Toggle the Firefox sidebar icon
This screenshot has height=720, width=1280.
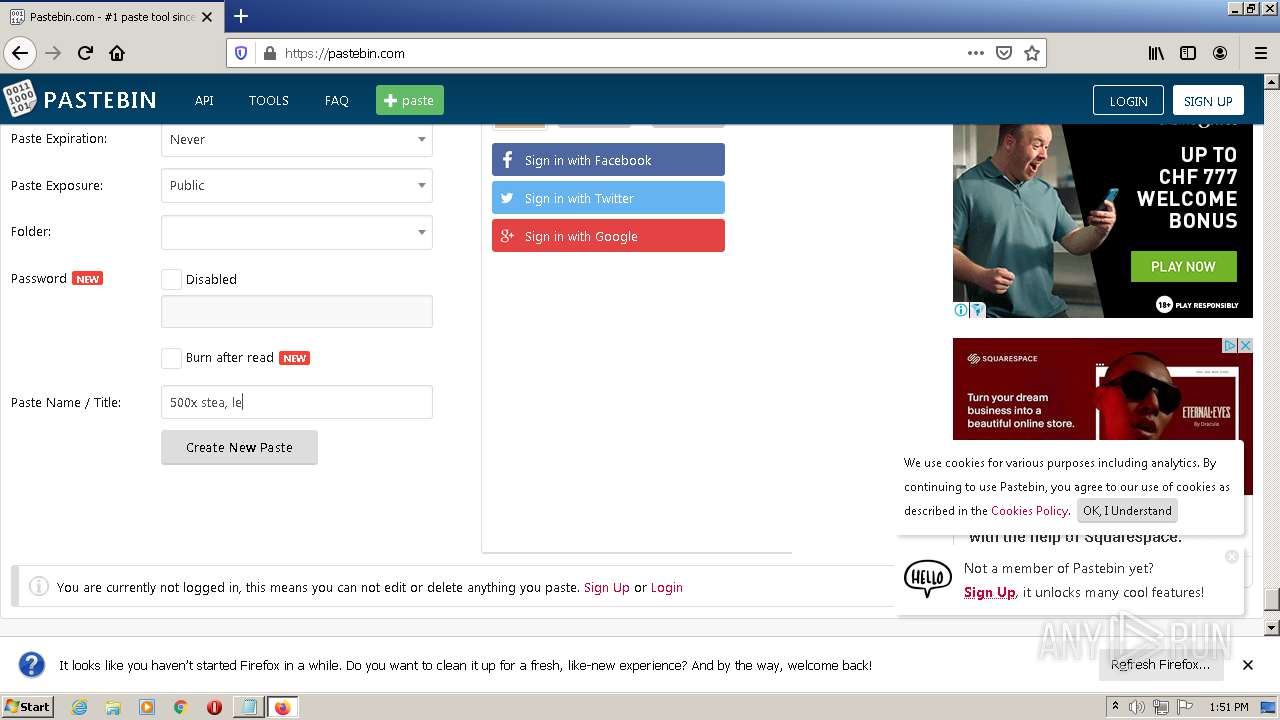[1188, 53]
